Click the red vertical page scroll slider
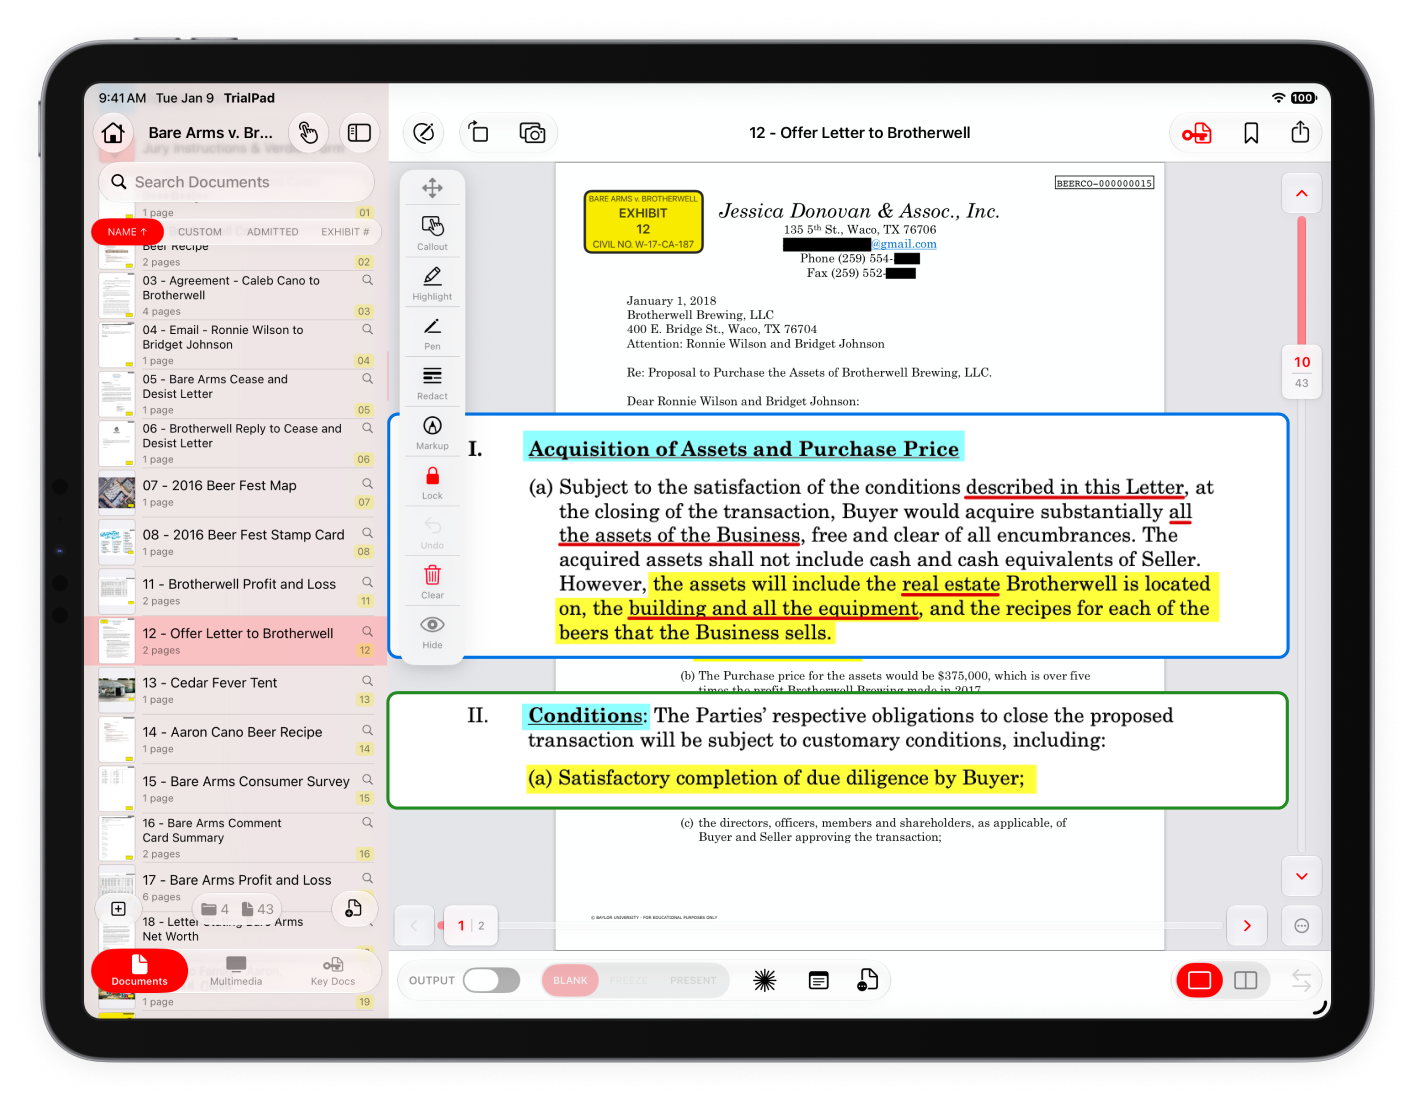 1302,282
